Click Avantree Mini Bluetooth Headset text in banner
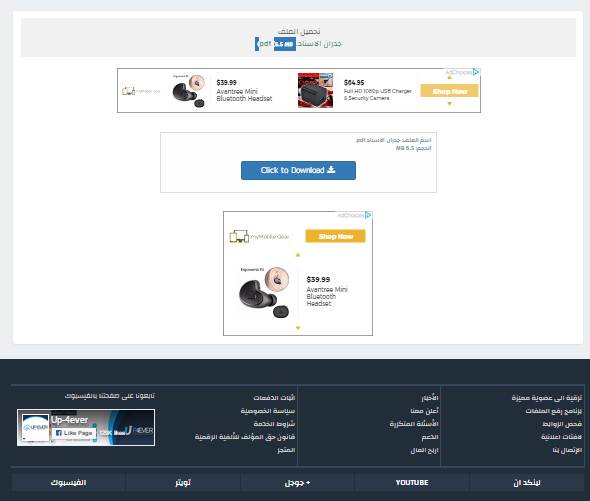The width and height of the screenshot is (590, 501). pos(244,95)
